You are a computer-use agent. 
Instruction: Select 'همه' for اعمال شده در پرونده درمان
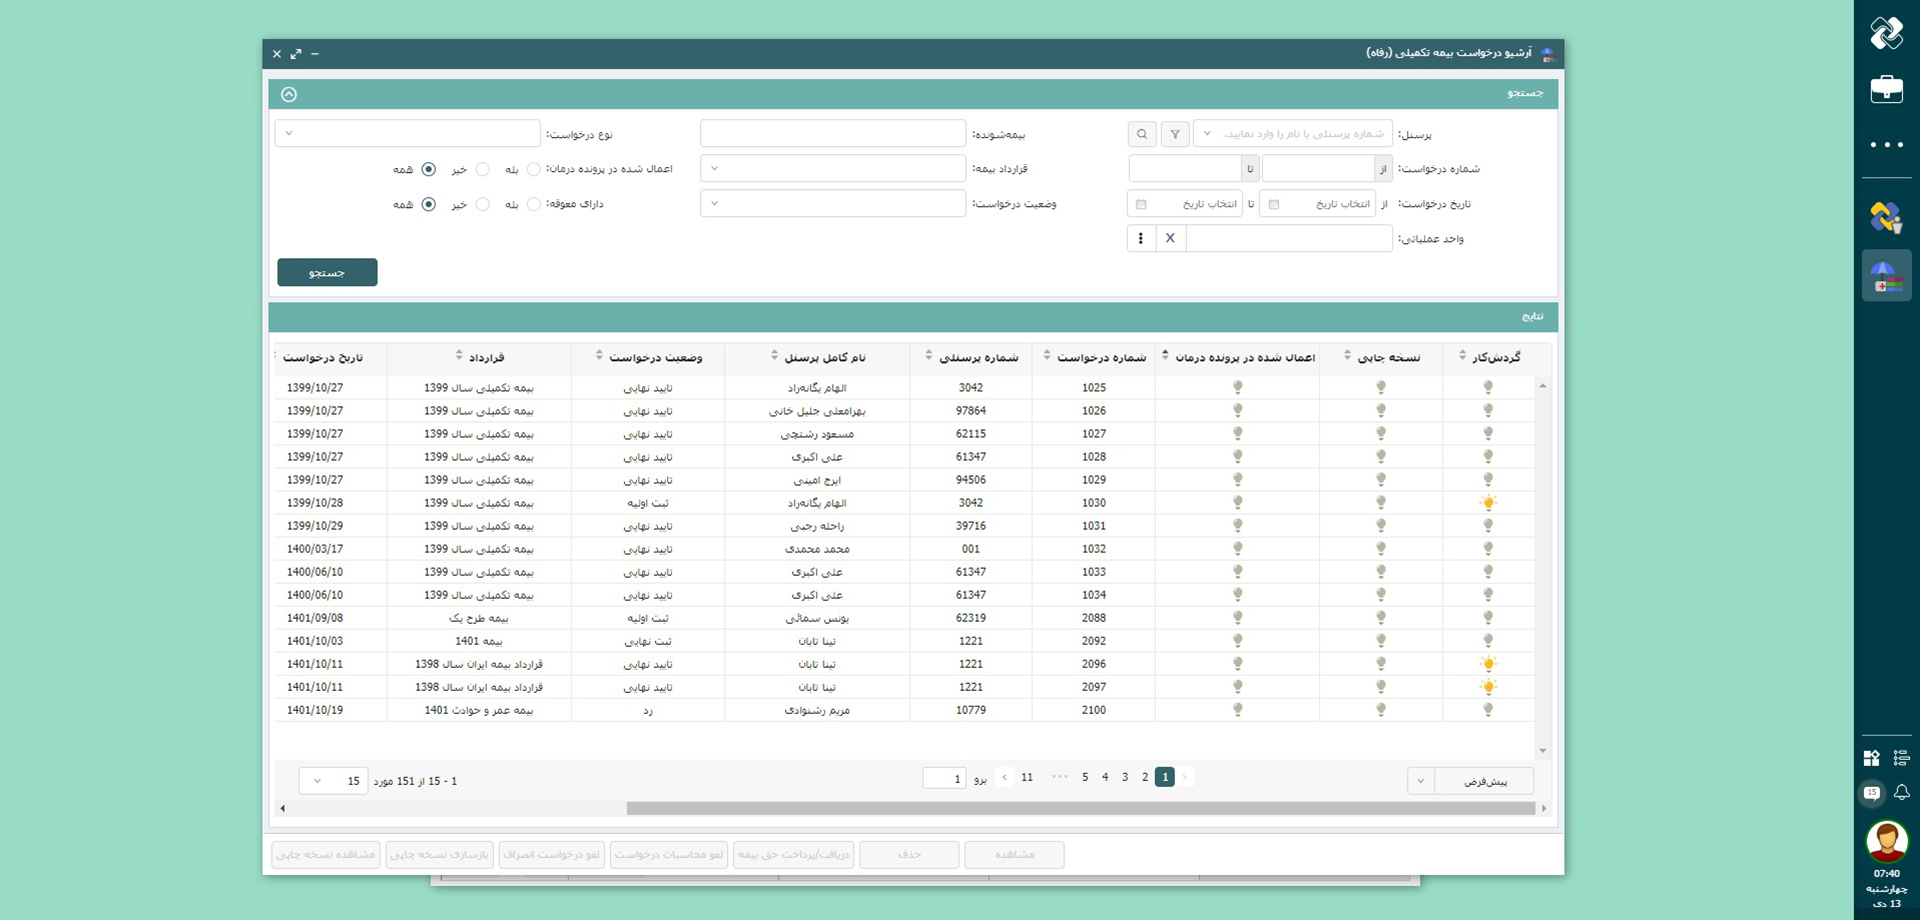[x=429, y=169]
